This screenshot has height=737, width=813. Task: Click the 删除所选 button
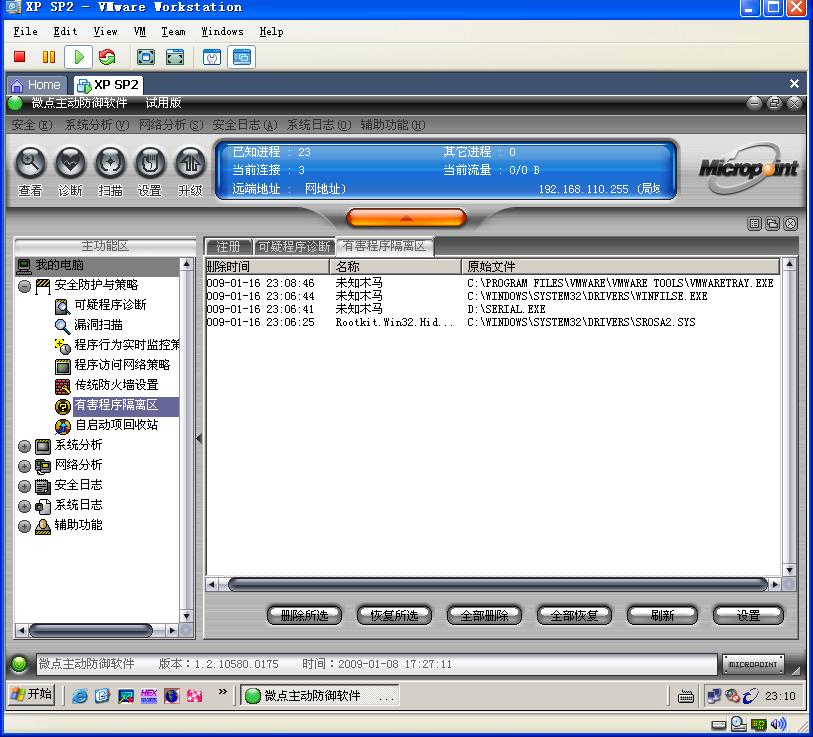tap(304, 616)
